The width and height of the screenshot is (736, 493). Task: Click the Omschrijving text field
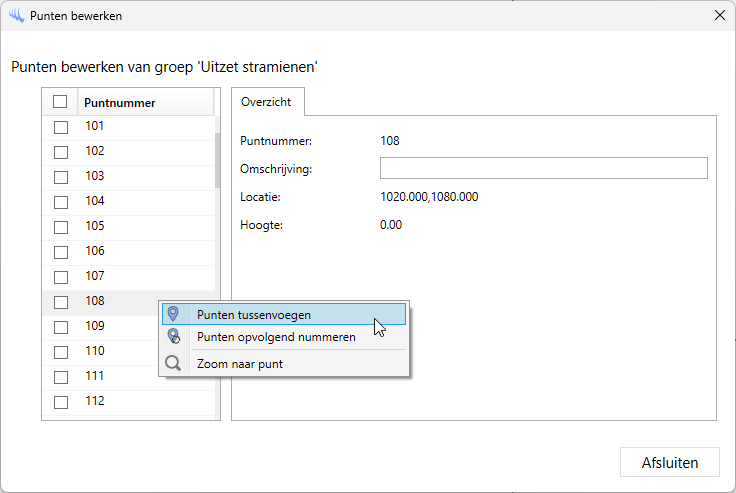coord(543,168)
